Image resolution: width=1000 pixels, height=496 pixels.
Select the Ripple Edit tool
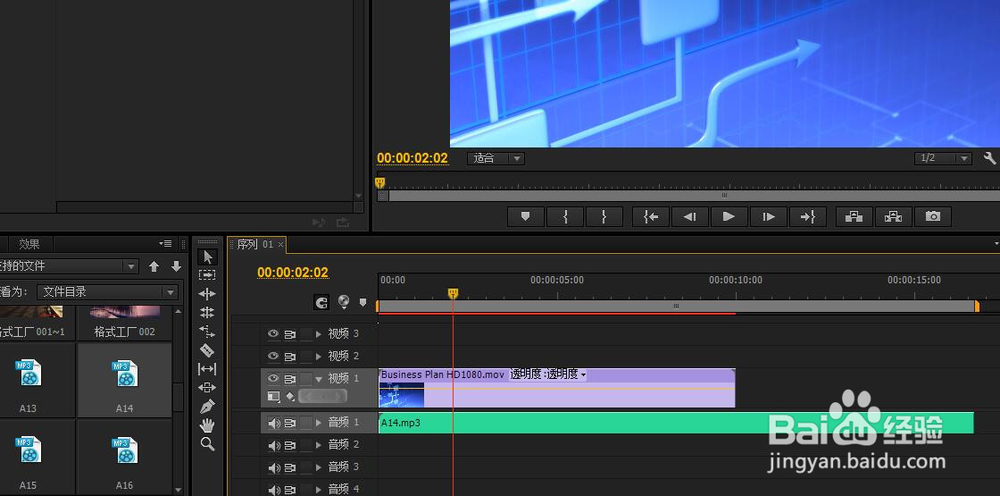(207, 294)
